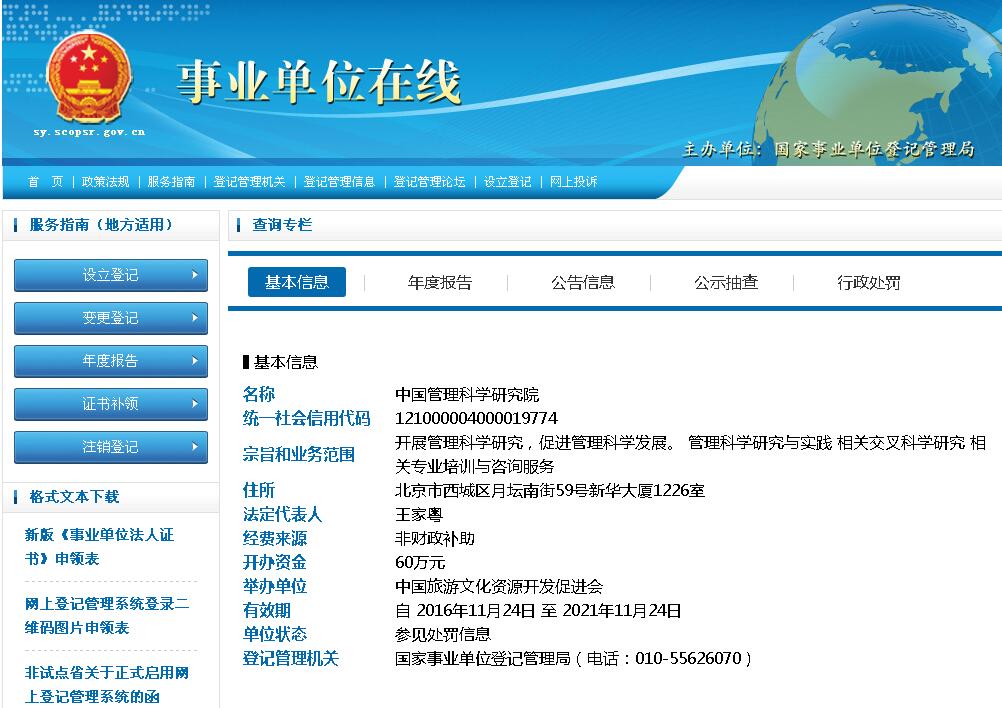Click 查询专栏 heading
1002x708 pixels.
coord(282,224)
